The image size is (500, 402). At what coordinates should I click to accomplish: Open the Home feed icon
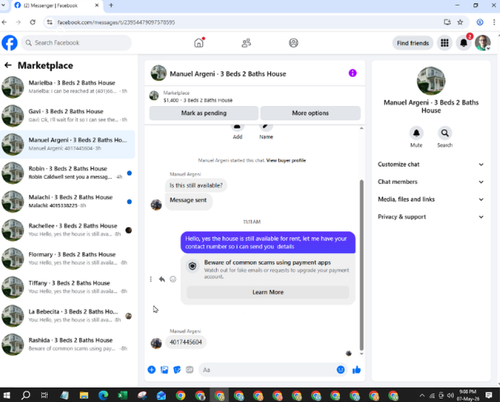tap(199, 43)
